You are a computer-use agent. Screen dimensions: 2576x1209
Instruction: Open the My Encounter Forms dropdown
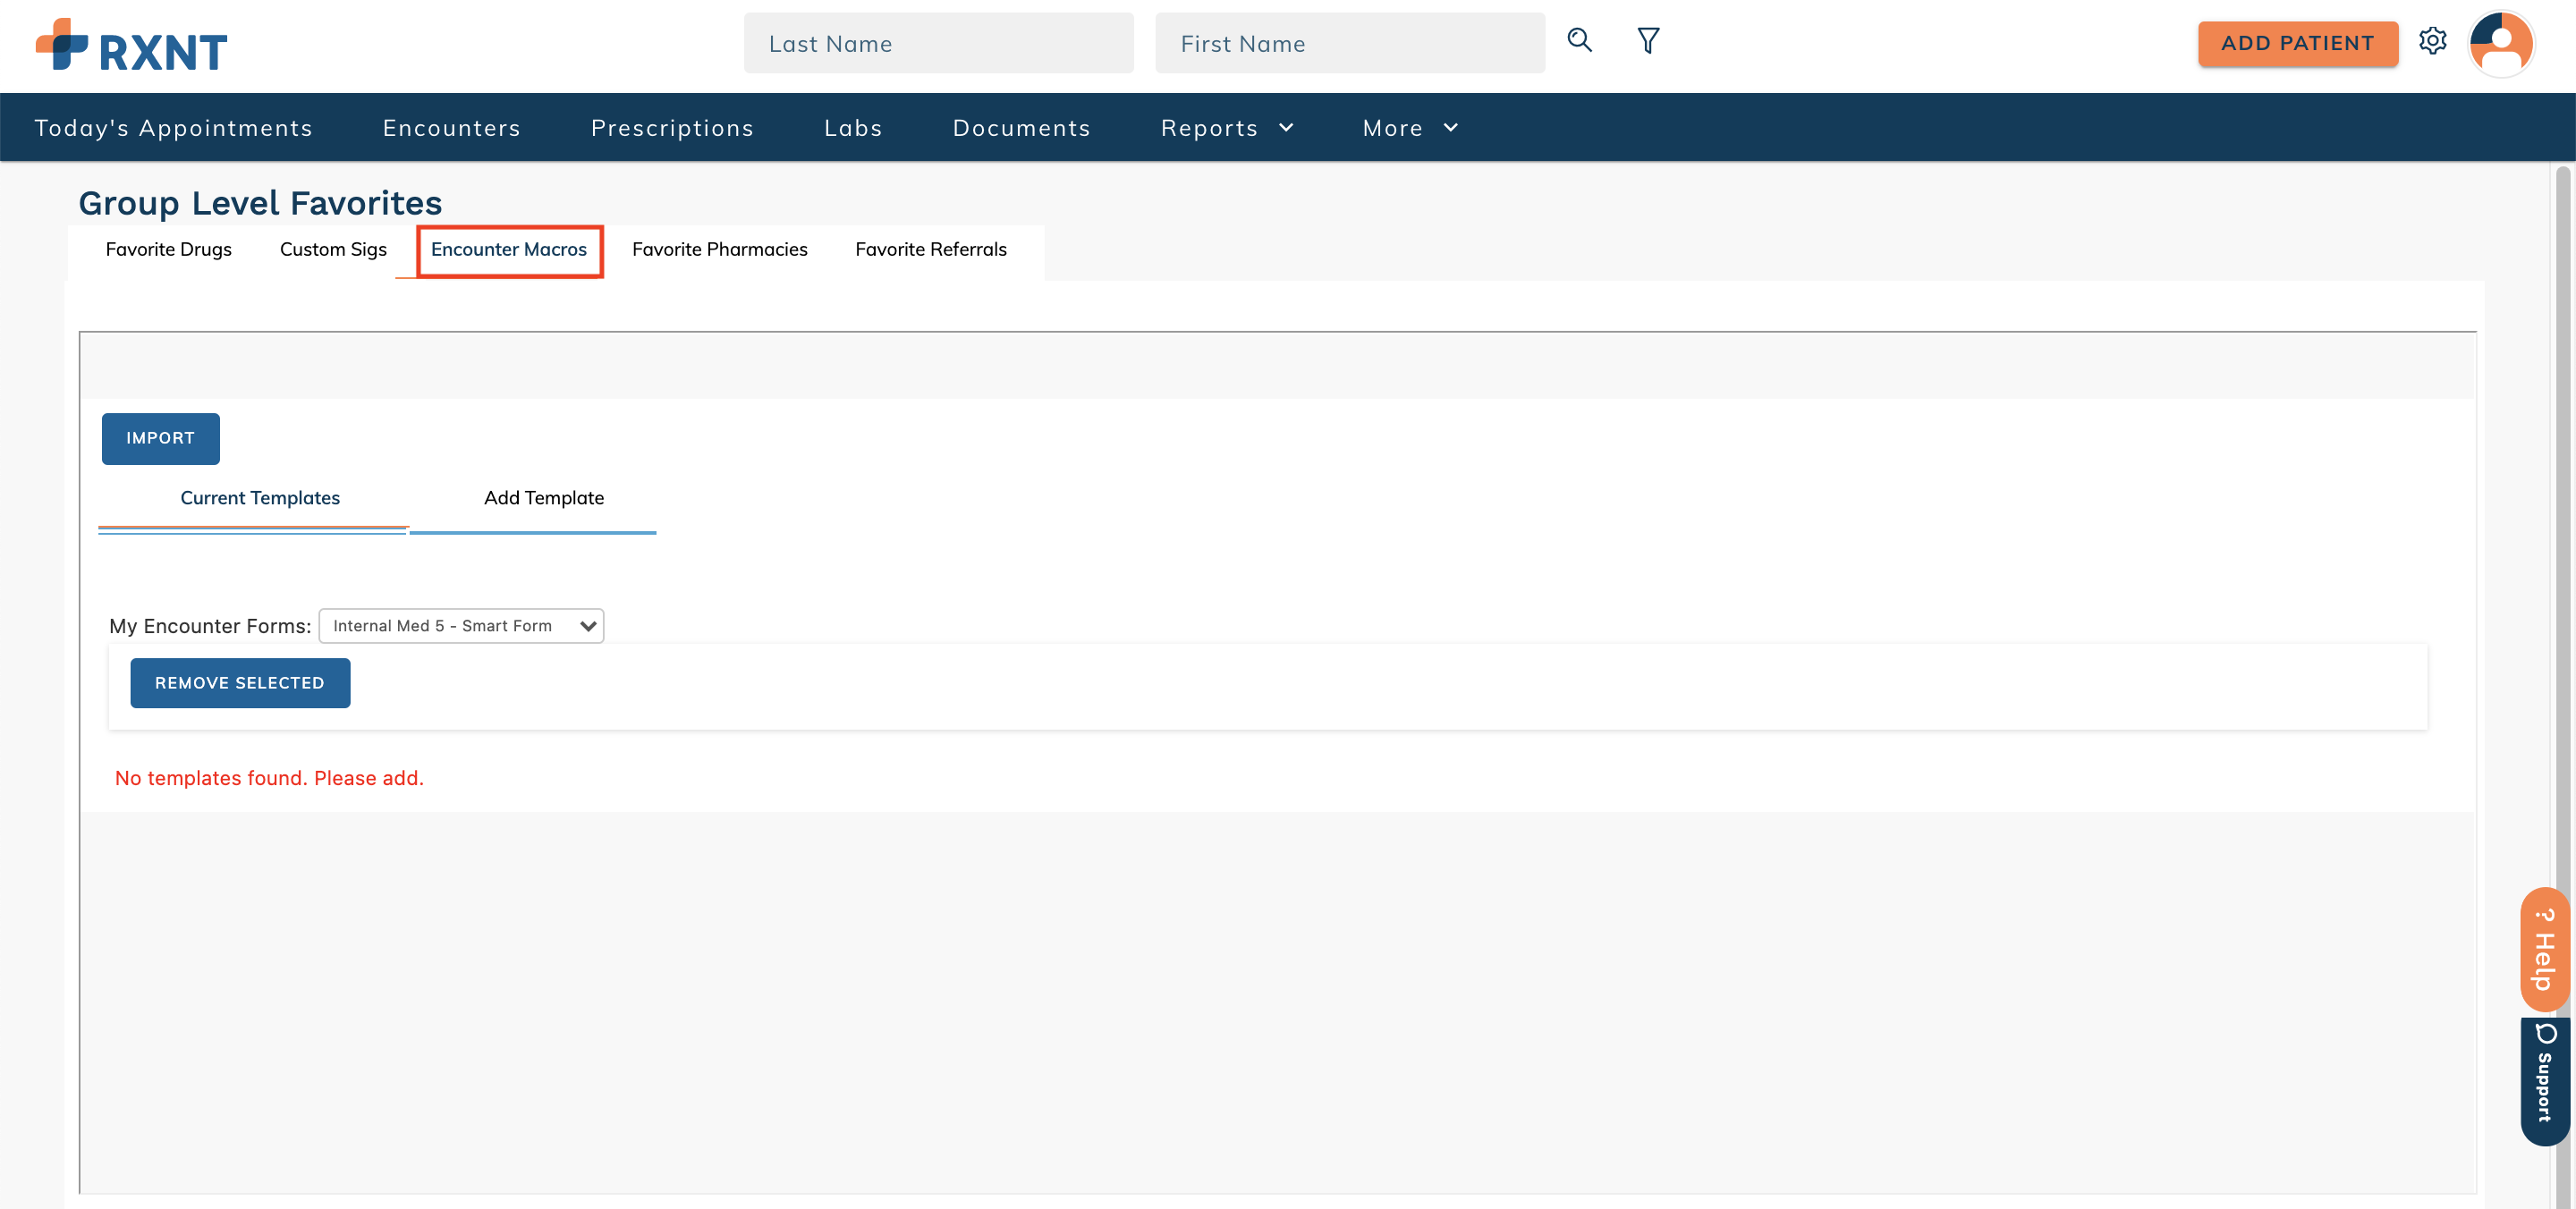460,625
